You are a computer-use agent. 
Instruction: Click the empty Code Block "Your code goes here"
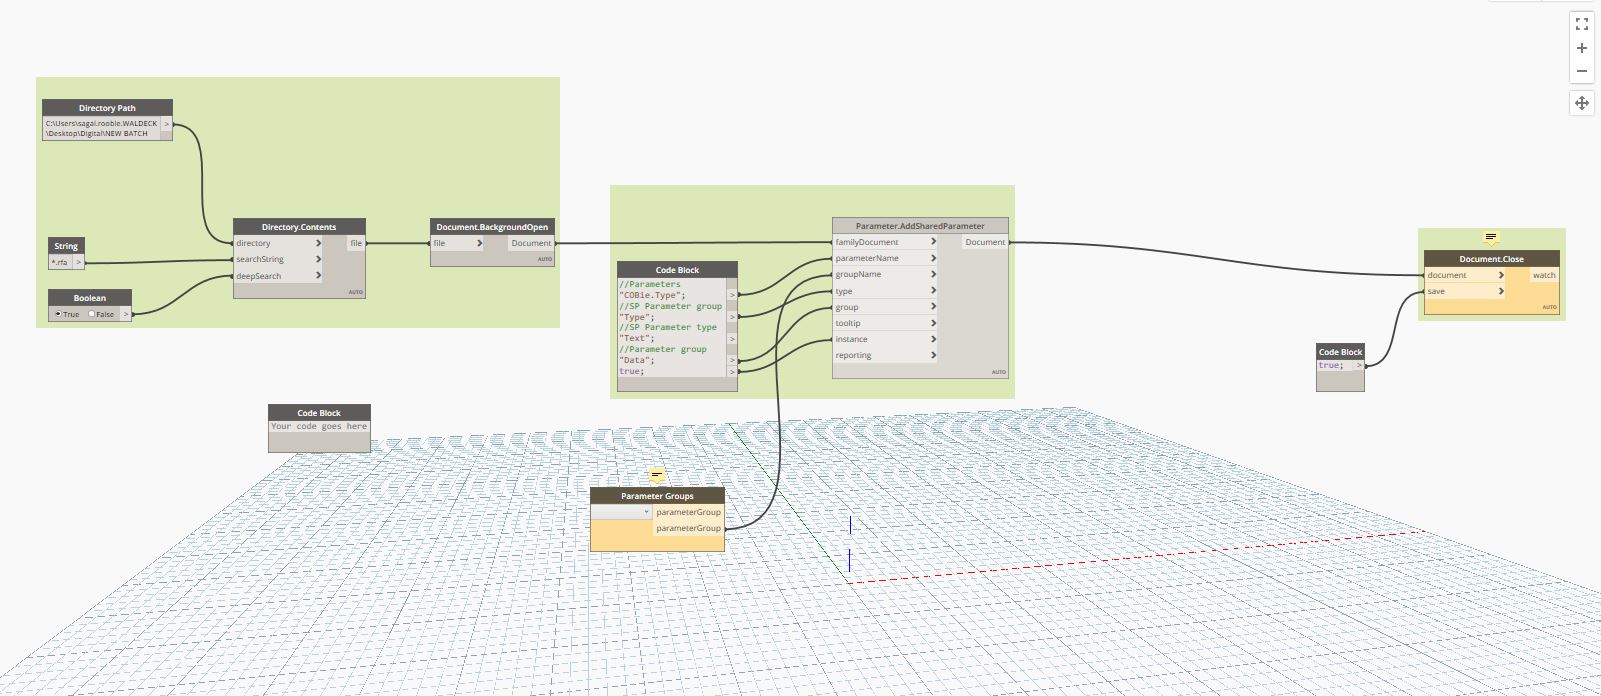coord(319,426)
